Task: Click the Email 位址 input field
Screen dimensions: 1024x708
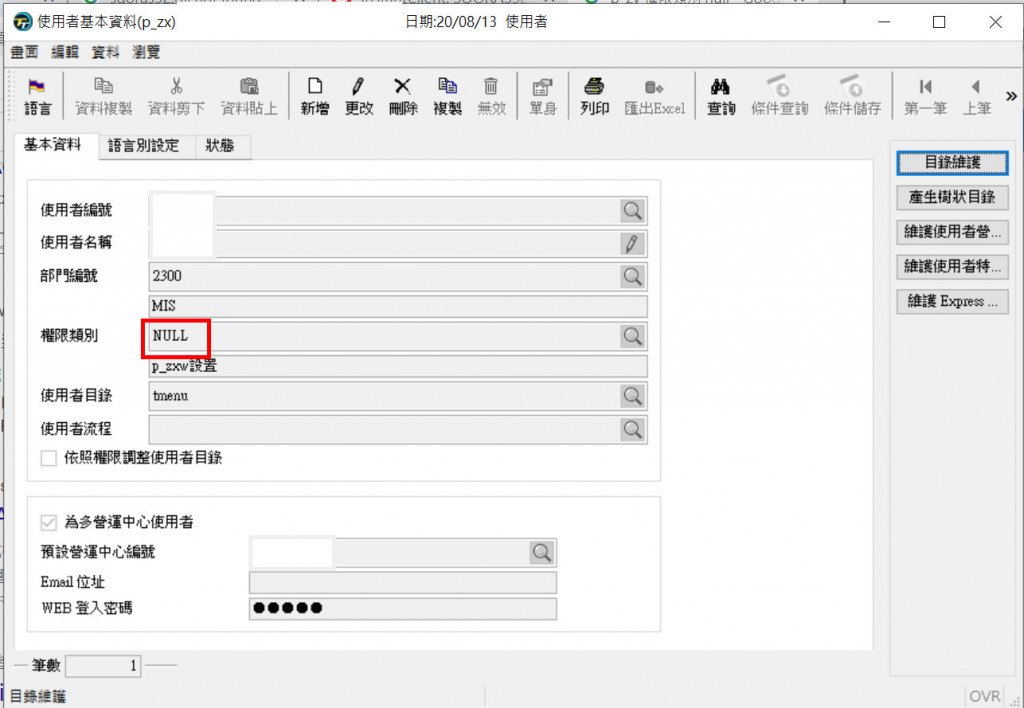Action: point(403,583)
